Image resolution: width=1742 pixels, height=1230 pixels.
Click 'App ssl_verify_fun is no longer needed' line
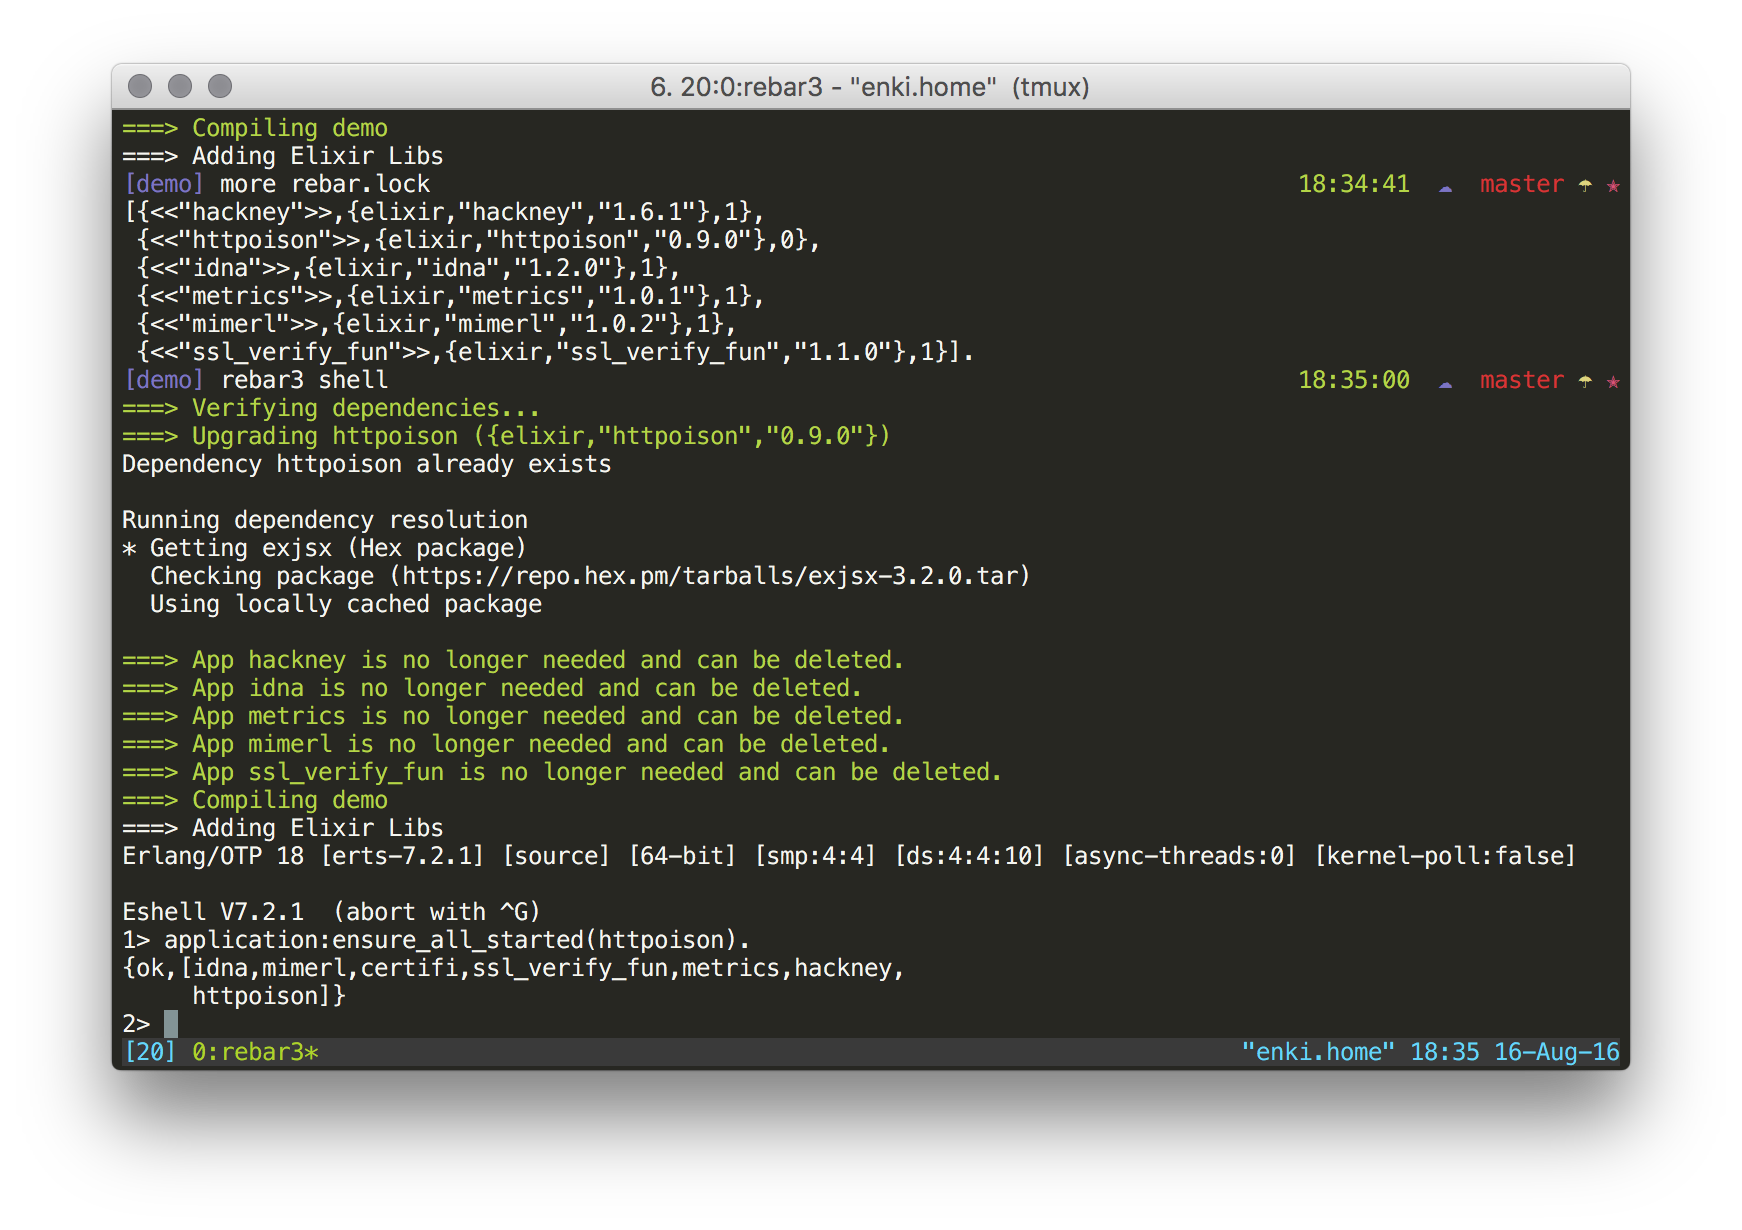pyautogui.click(x=562, y=772)
